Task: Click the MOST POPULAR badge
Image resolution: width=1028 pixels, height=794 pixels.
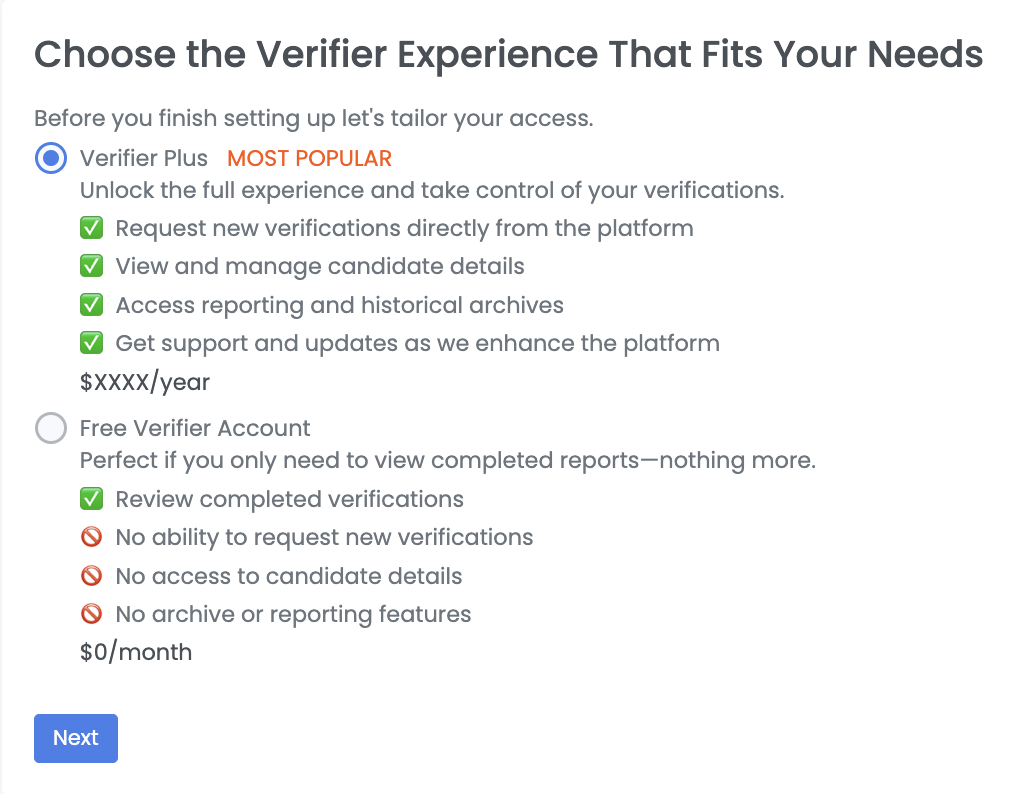Action: [310, 158]
